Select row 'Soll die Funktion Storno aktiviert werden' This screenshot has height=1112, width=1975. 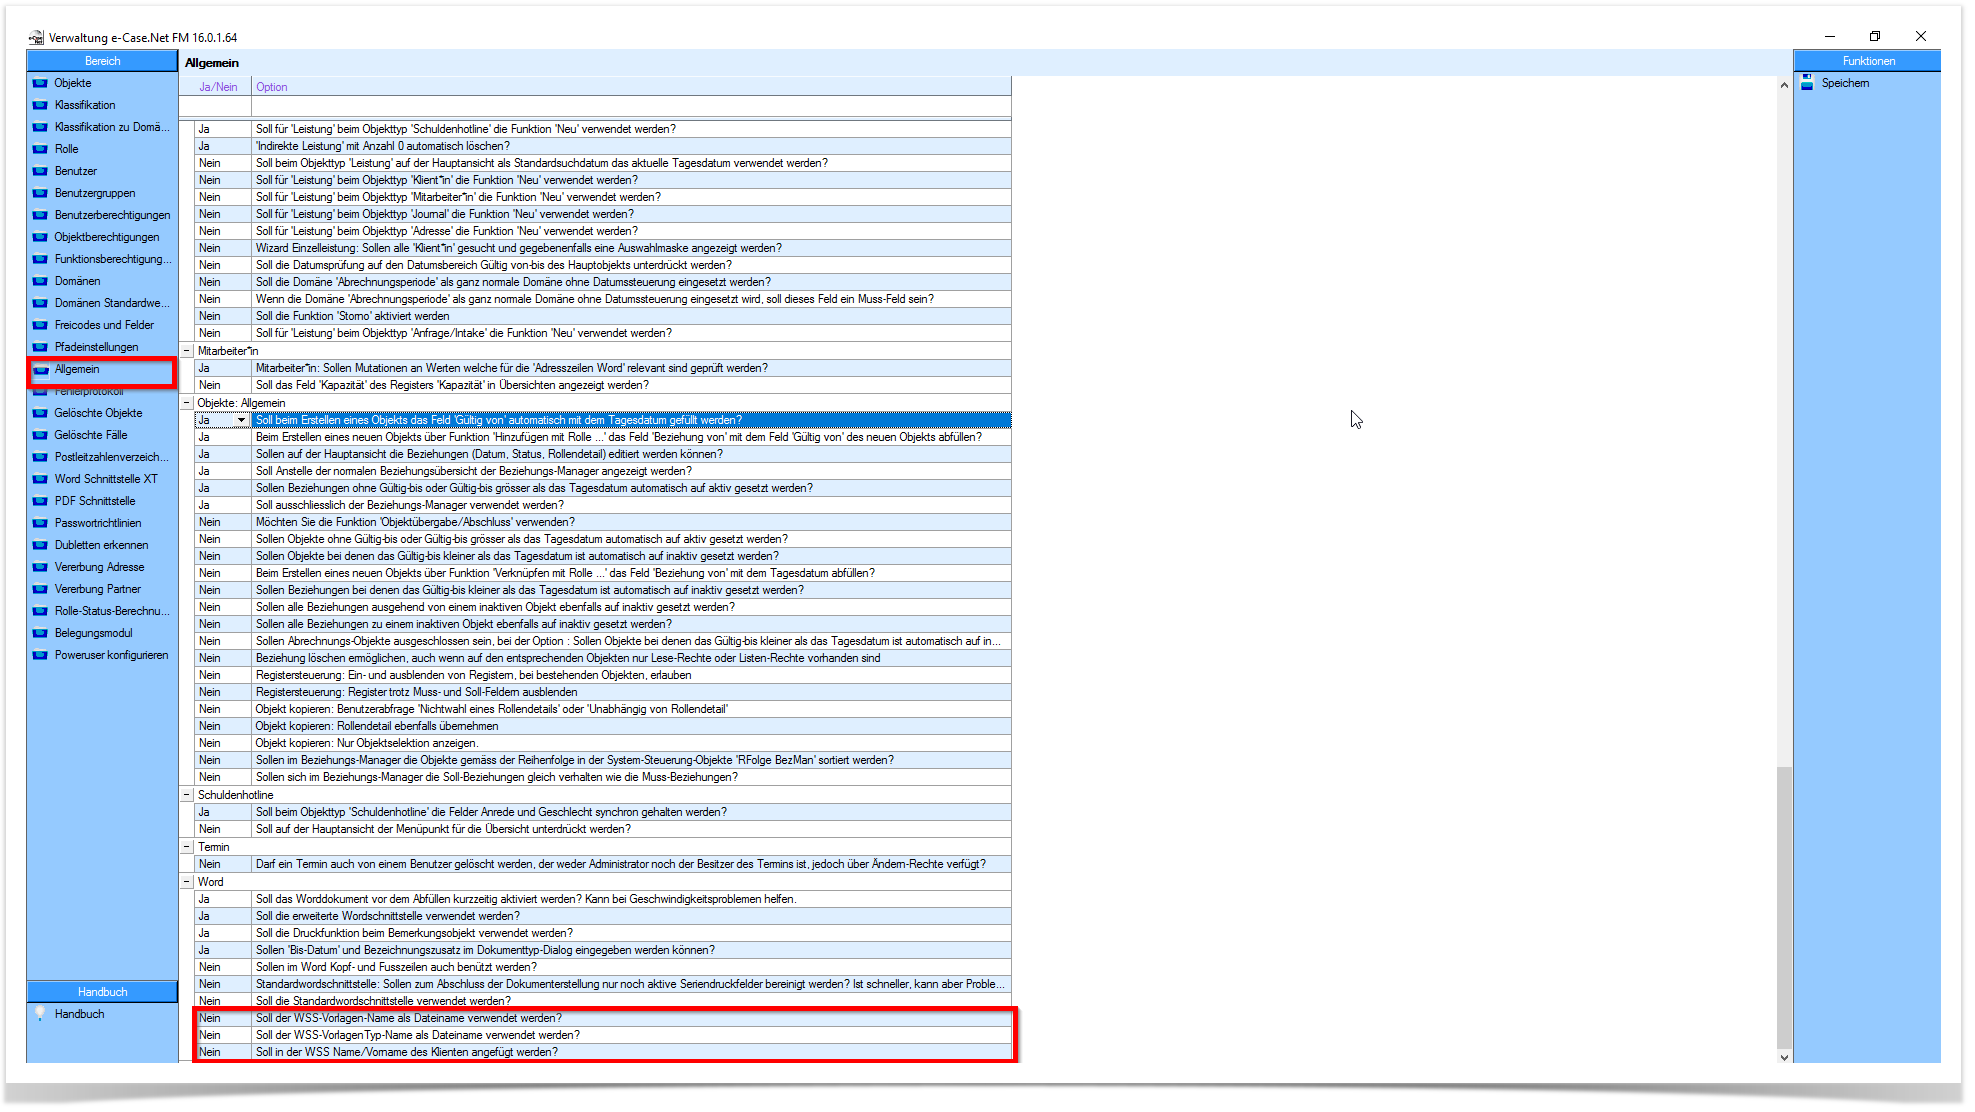(602, 316)
